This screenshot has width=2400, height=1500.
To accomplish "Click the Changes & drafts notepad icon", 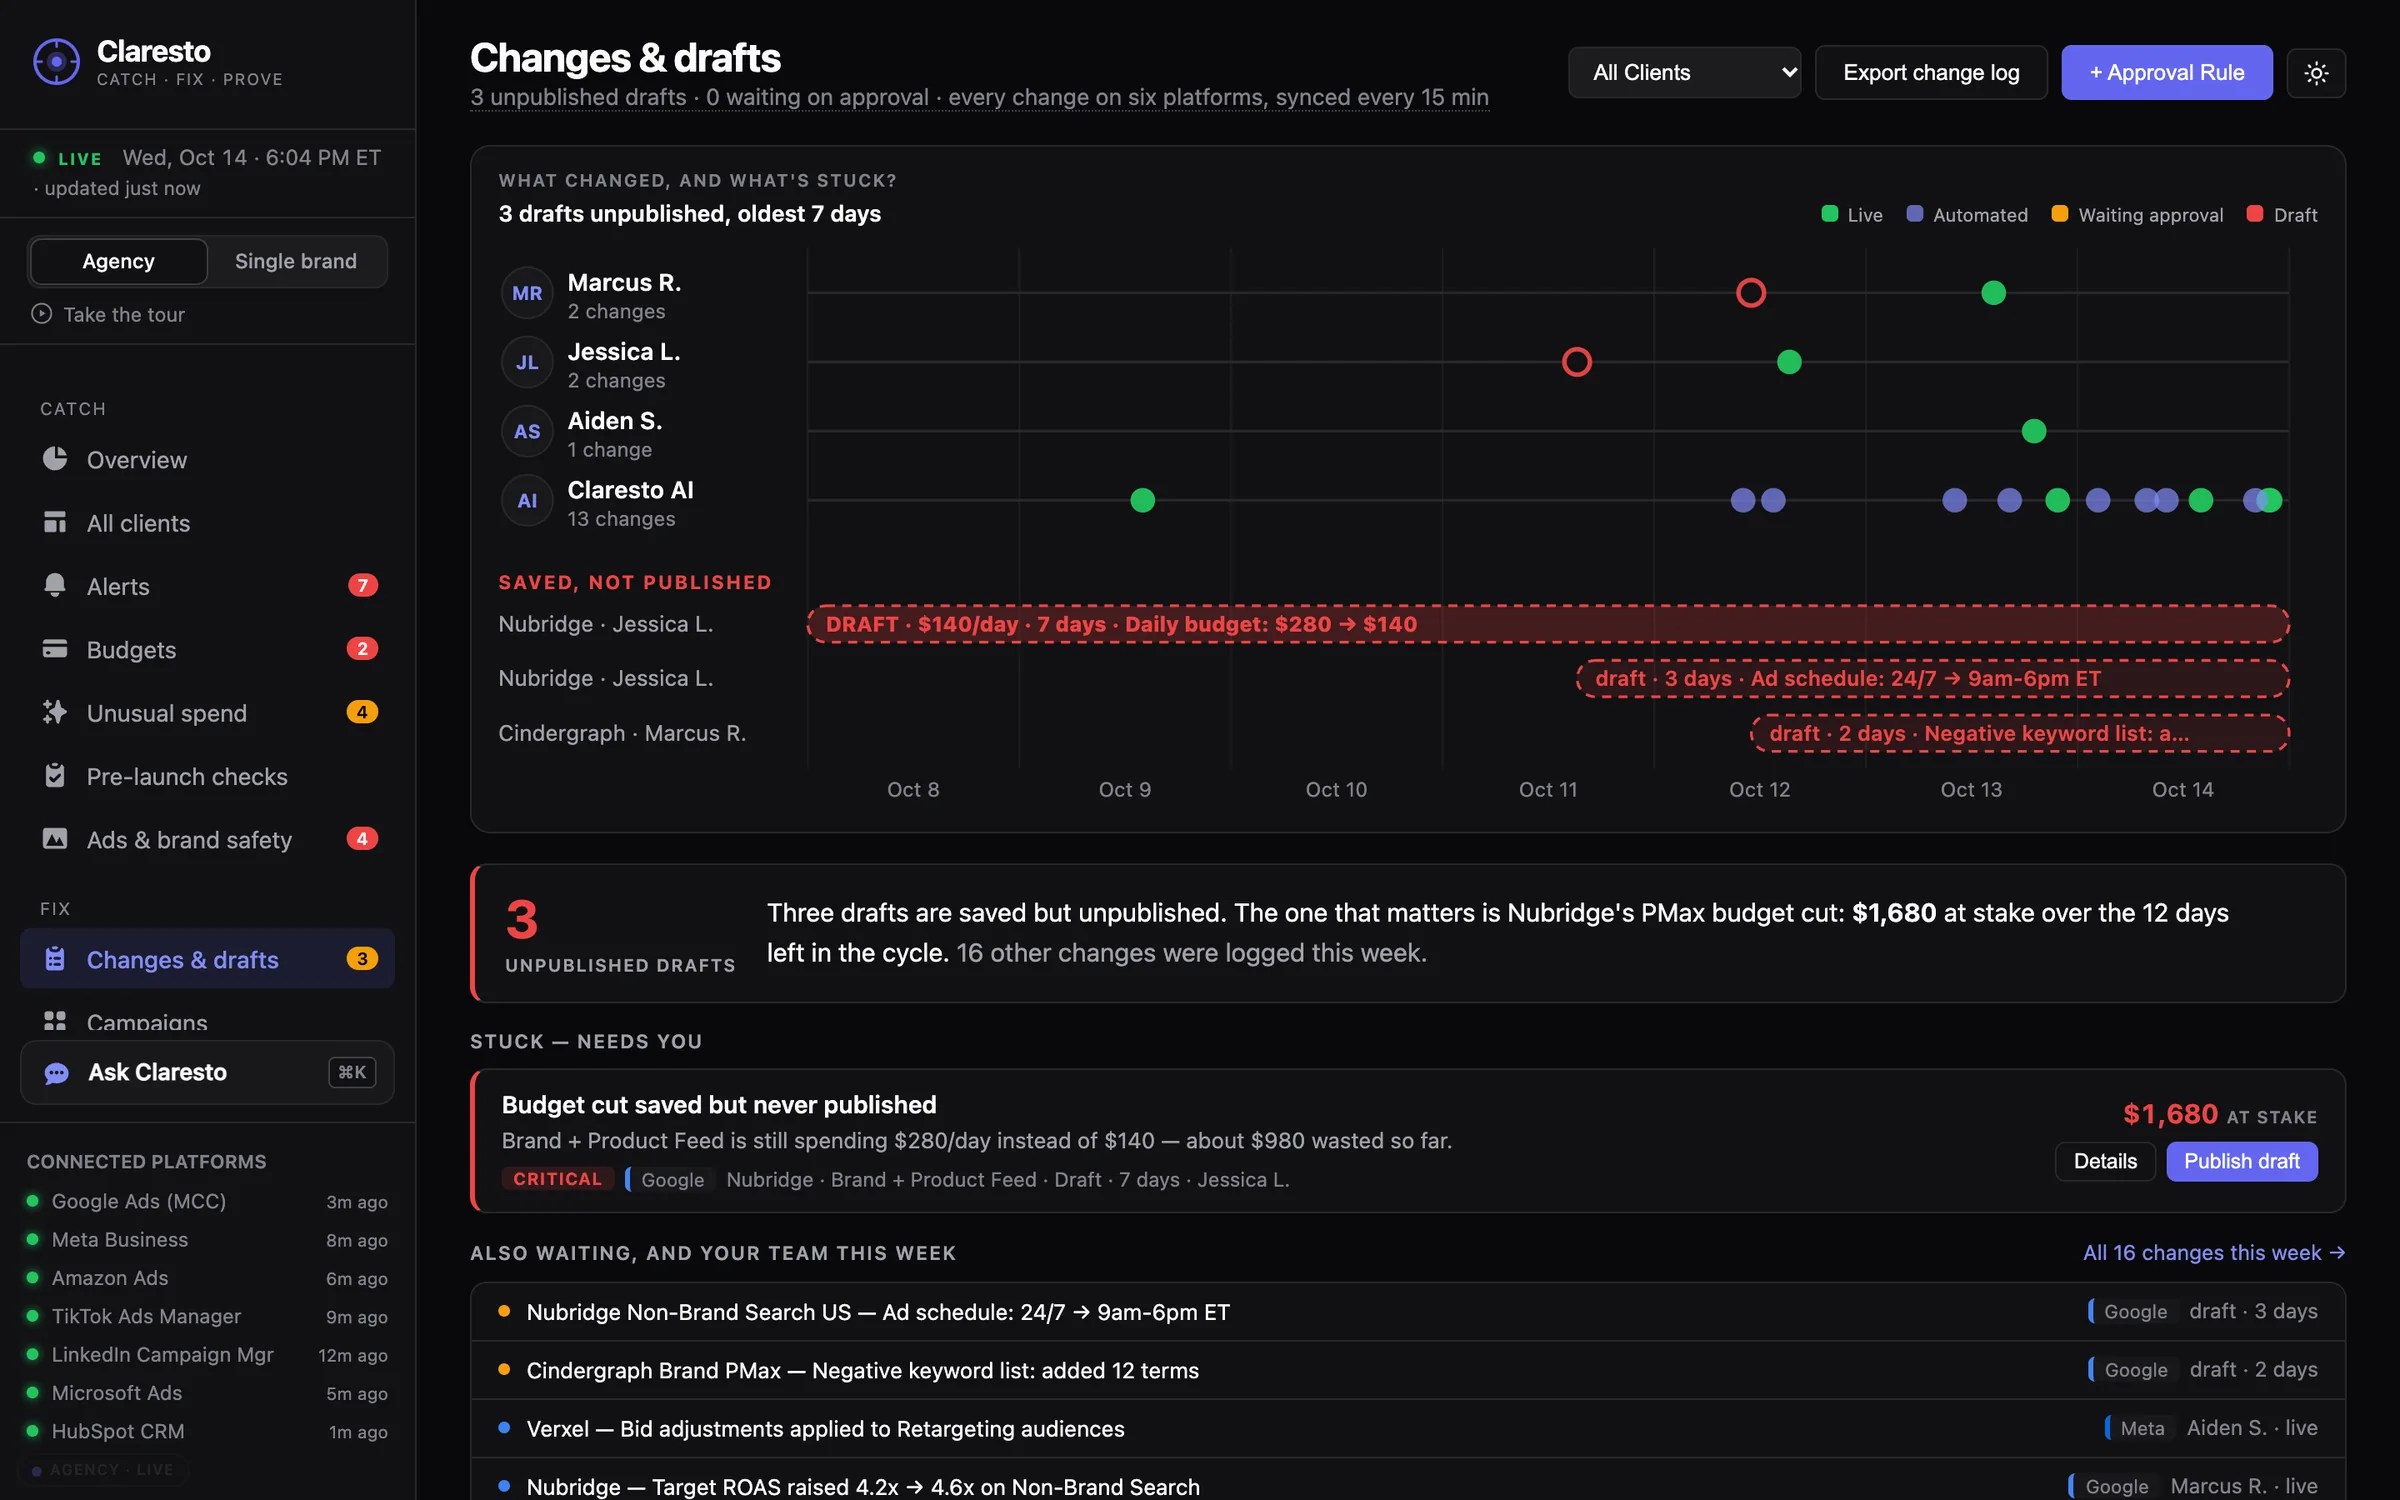I will [55, 959].
